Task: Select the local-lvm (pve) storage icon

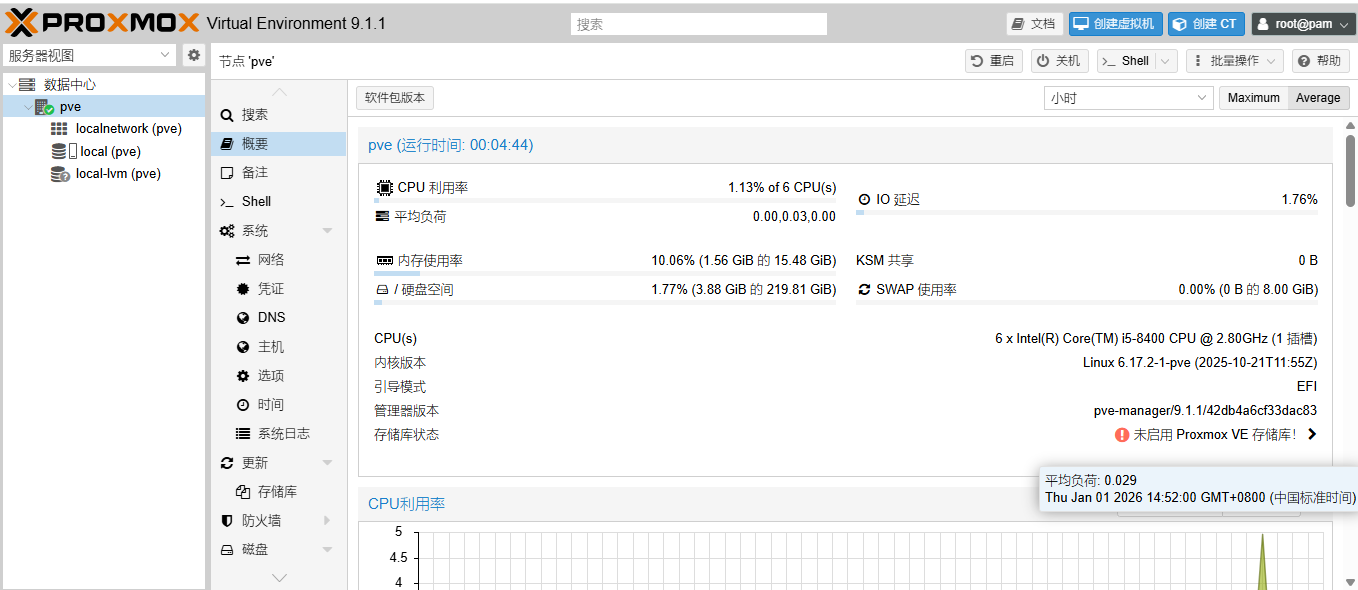Action: point(60,174)
